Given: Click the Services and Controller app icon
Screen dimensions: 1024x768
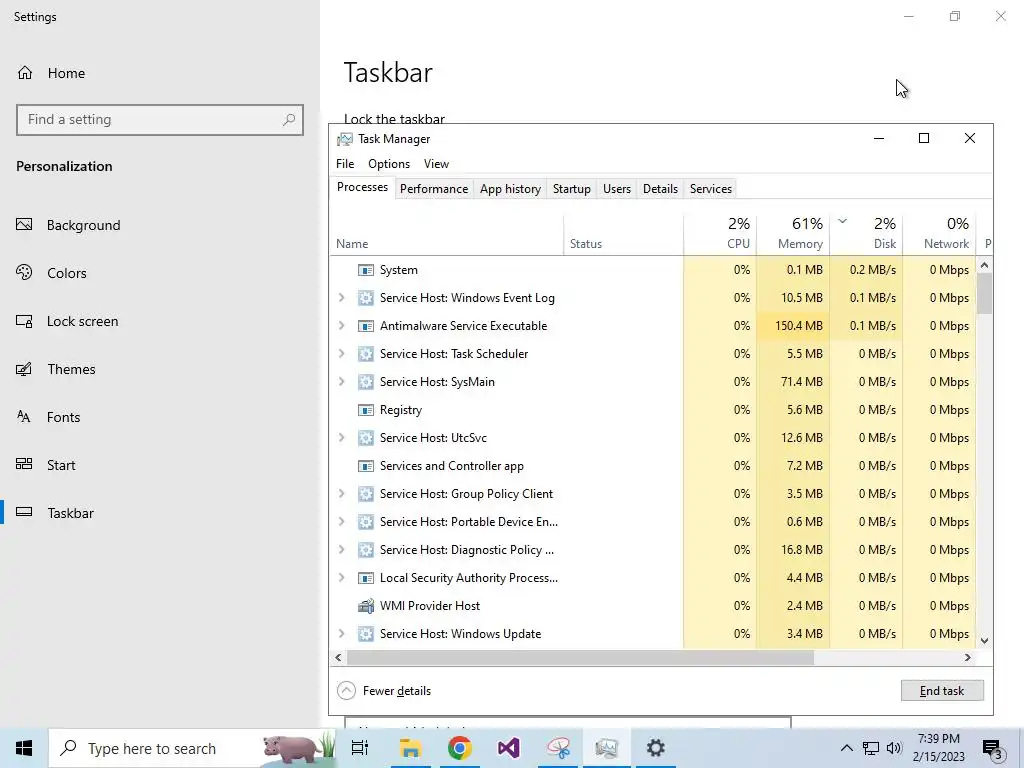Looking at the screenshot, I should (x=366, y=466).
